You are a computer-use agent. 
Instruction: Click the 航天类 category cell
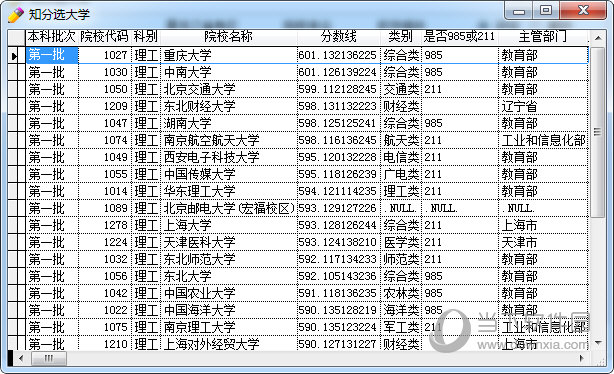[401, 140]
